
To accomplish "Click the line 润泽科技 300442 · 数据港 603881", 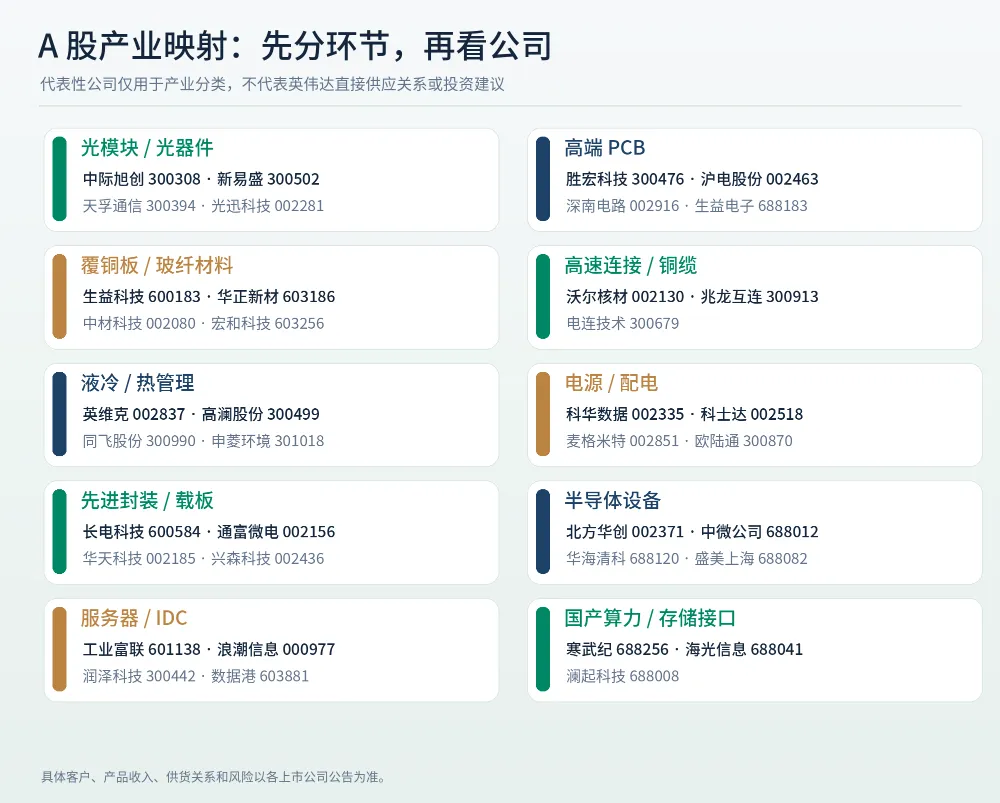I will (195, 676).
